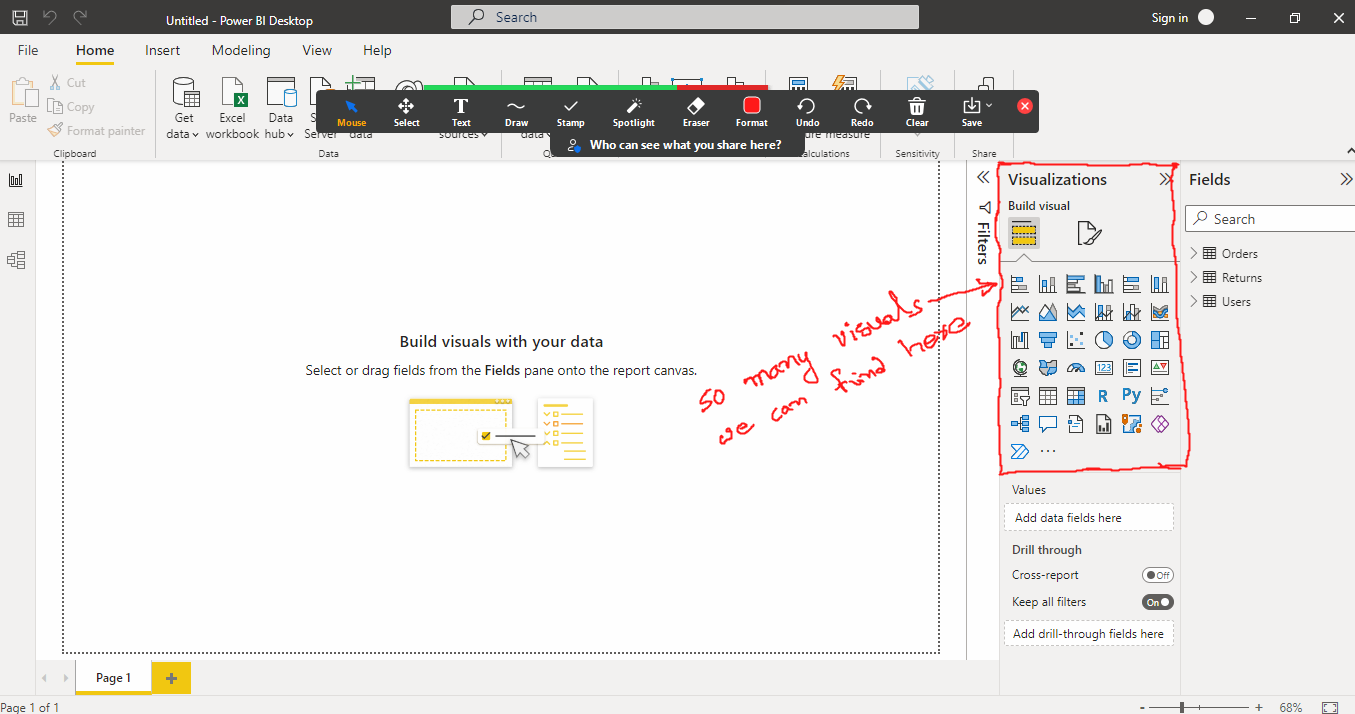The width and height of the screenshot is (1355, 714).
Task: Open the File menu
Action: point(28,50)
